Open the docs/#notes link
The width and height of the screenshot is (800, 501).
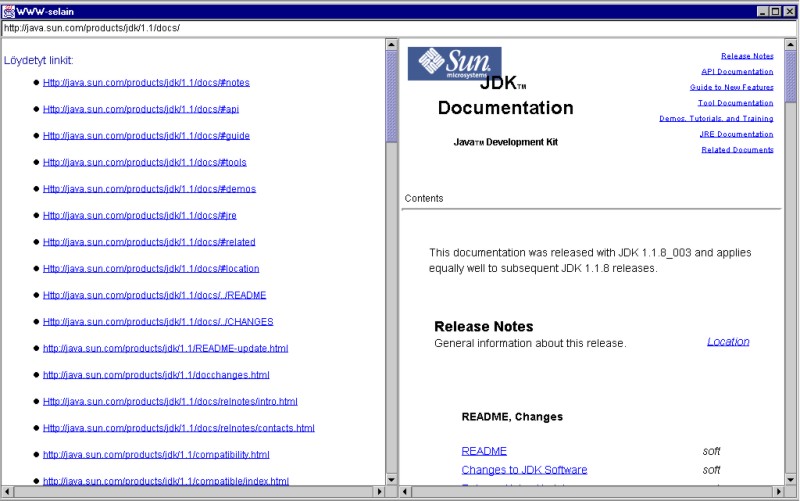point(146,83)
